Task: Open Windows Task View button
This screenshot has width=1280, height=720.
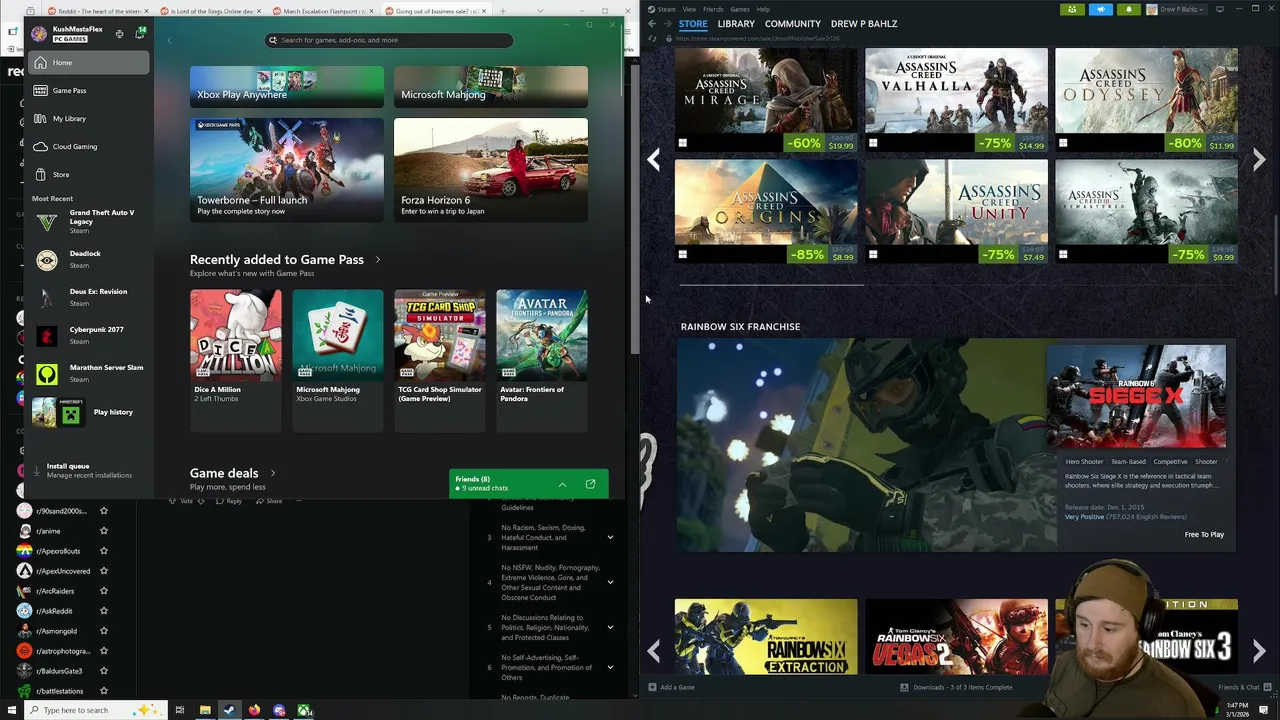Action: (x=179, y=710)
